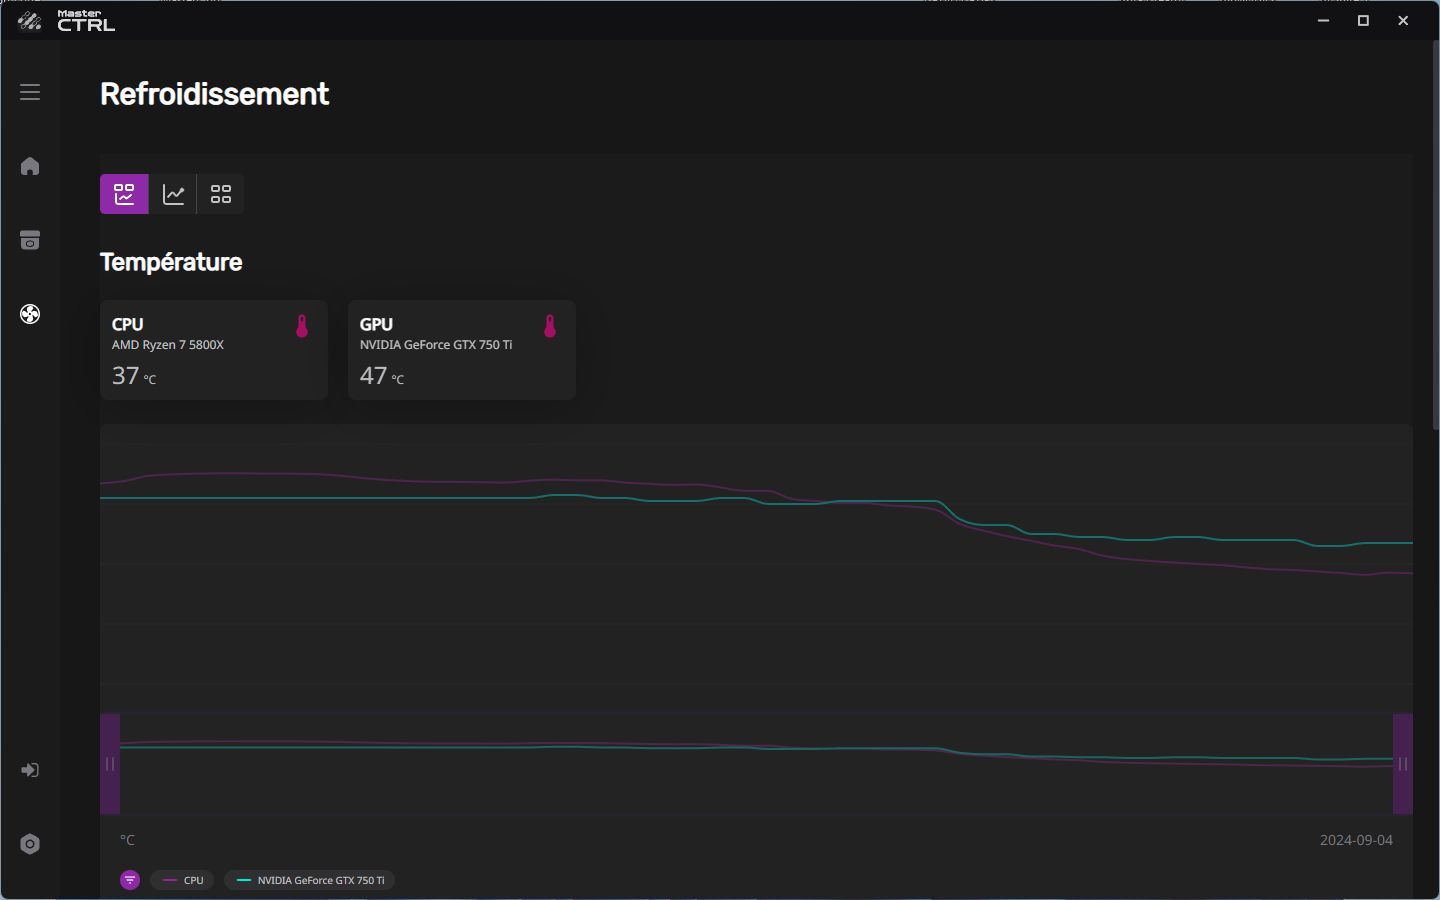The image size is (1440, 900).
Task: Select the GPU GeForce GTX 750 Ti card
Action: 462,350
